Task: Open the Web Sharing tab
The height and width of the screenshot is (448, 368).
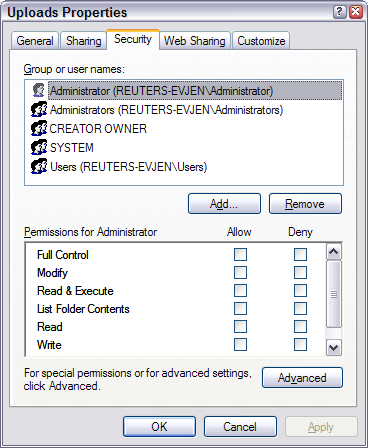Action: (x=195, y=41)
